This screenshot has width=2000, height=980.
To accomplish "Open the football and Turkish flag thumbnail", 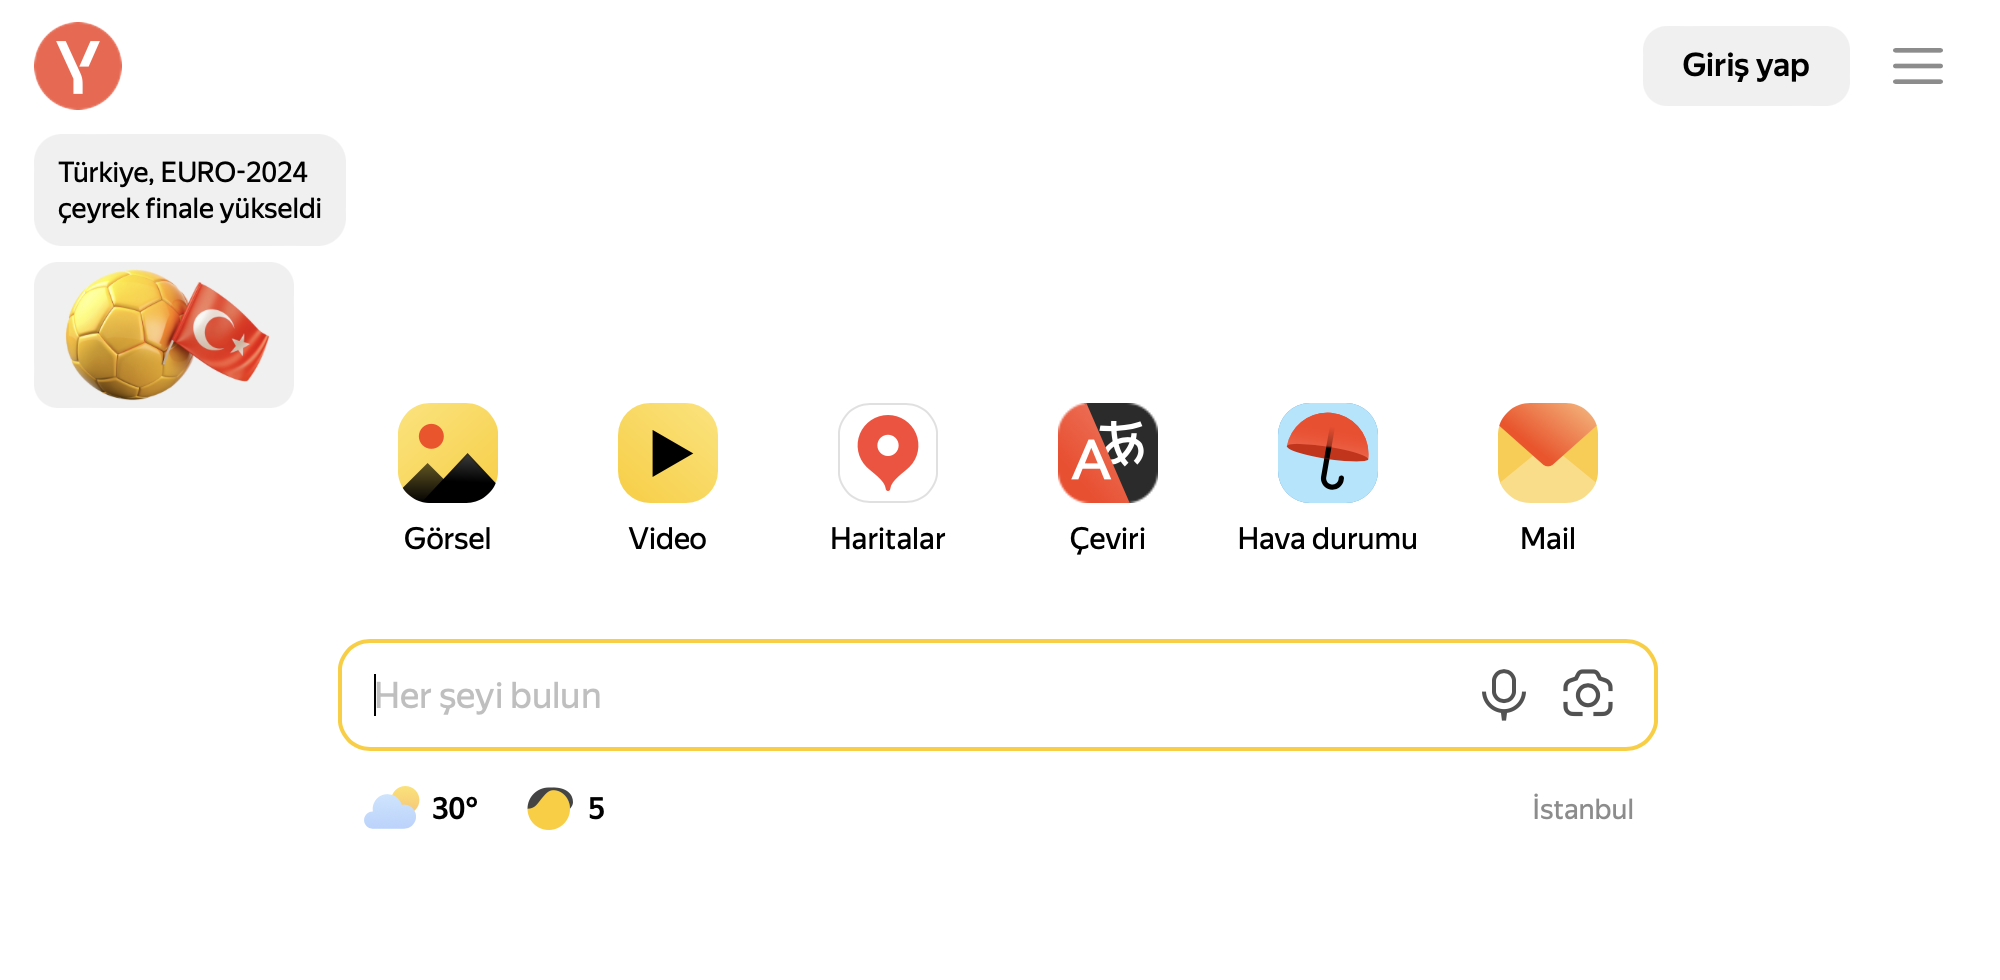I will (164, 335).
